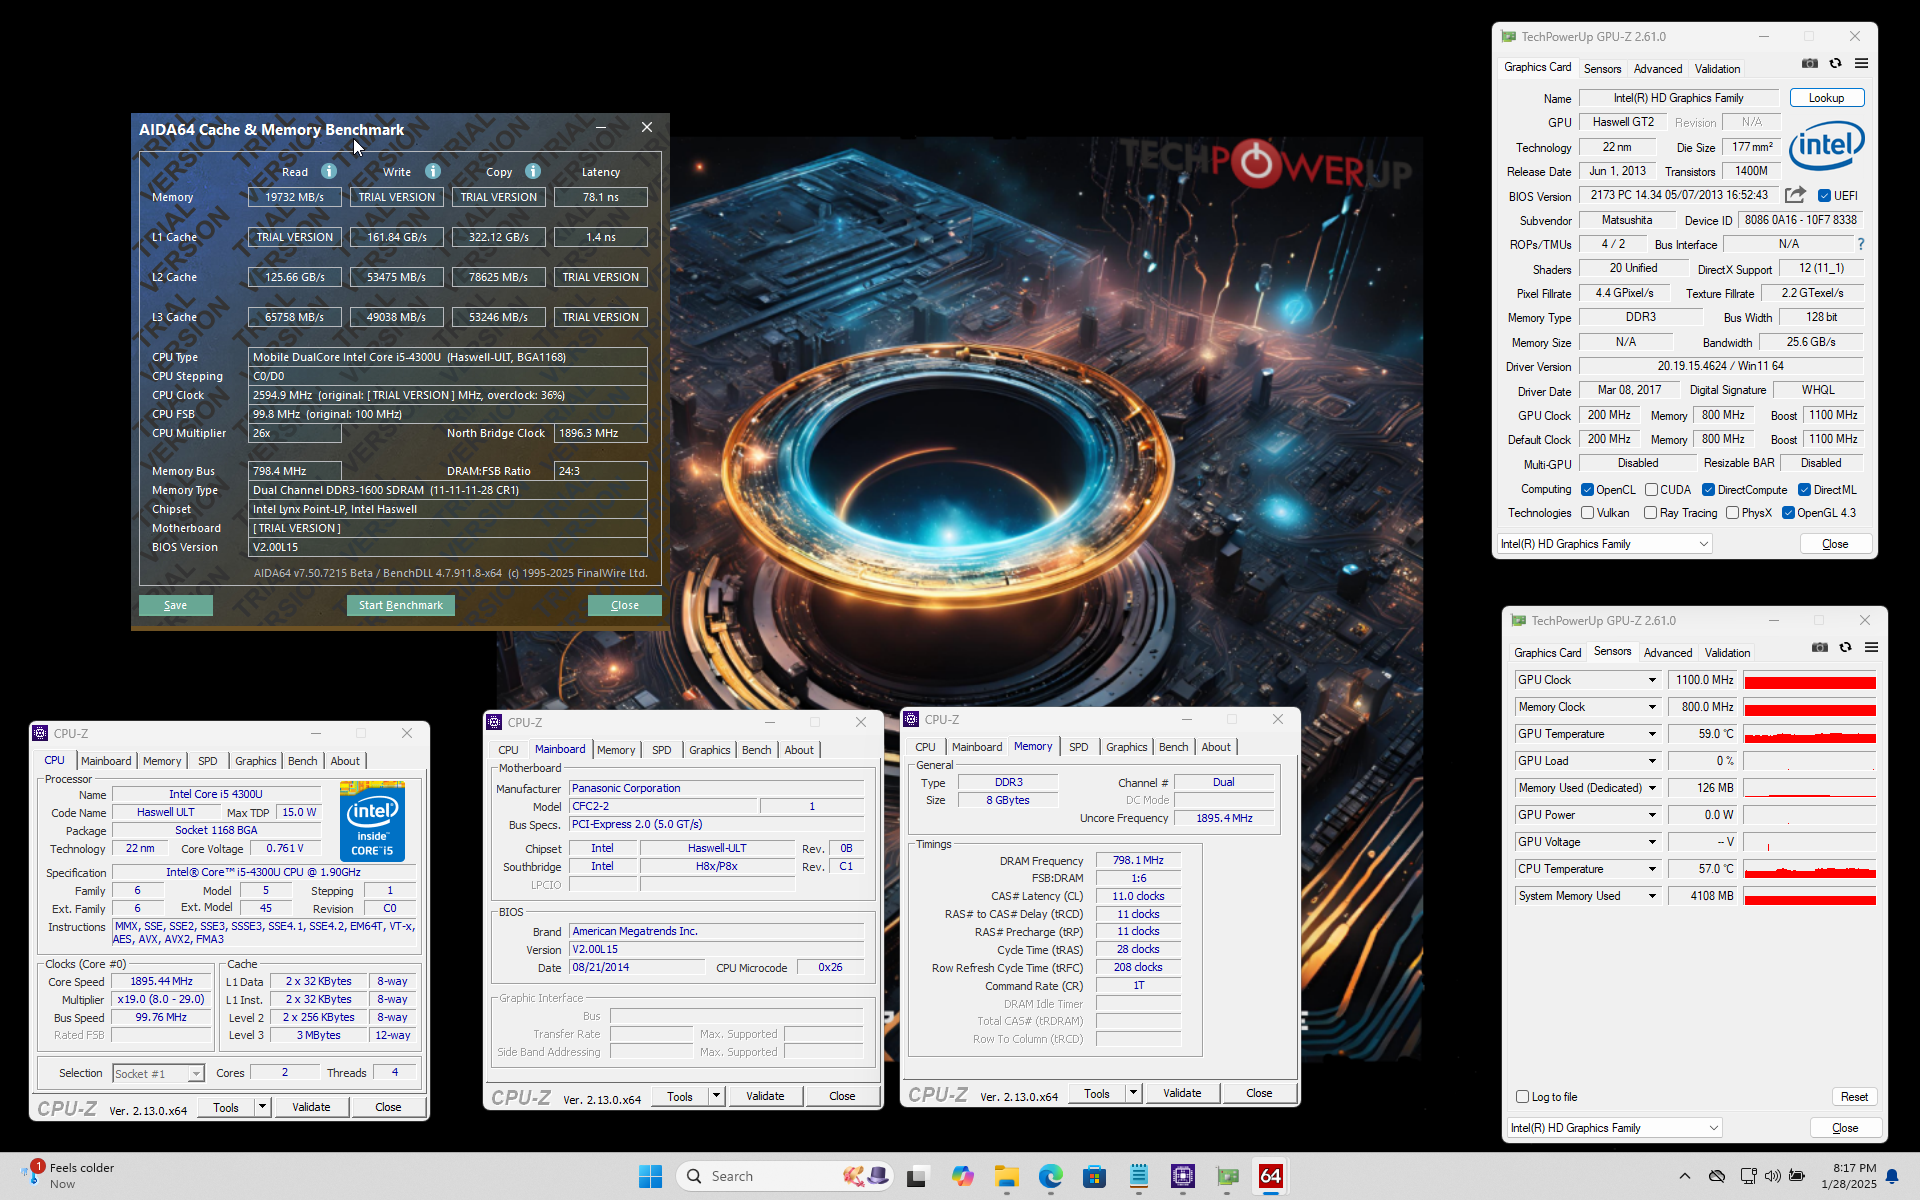Launch Microsoft Edge from taskbar
This screenshot has height=1200, width=1920.
pyautogui.click(x=1050, y=1176)
